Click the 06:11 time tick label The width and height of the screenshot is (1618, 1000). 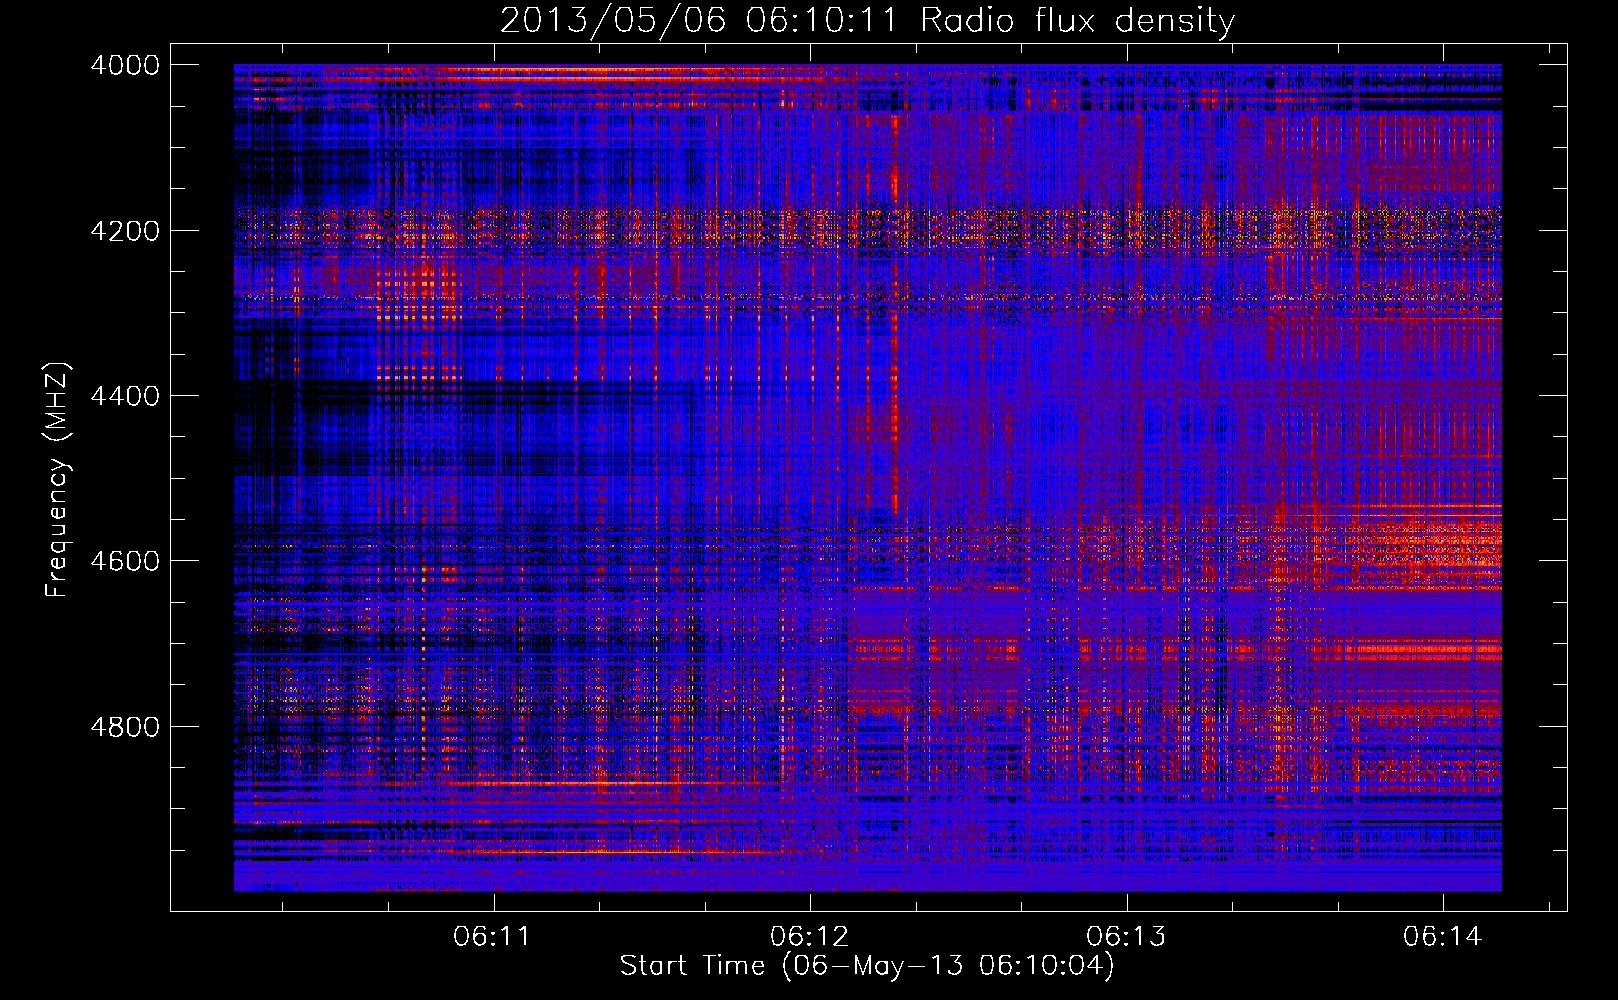point(492,937)
